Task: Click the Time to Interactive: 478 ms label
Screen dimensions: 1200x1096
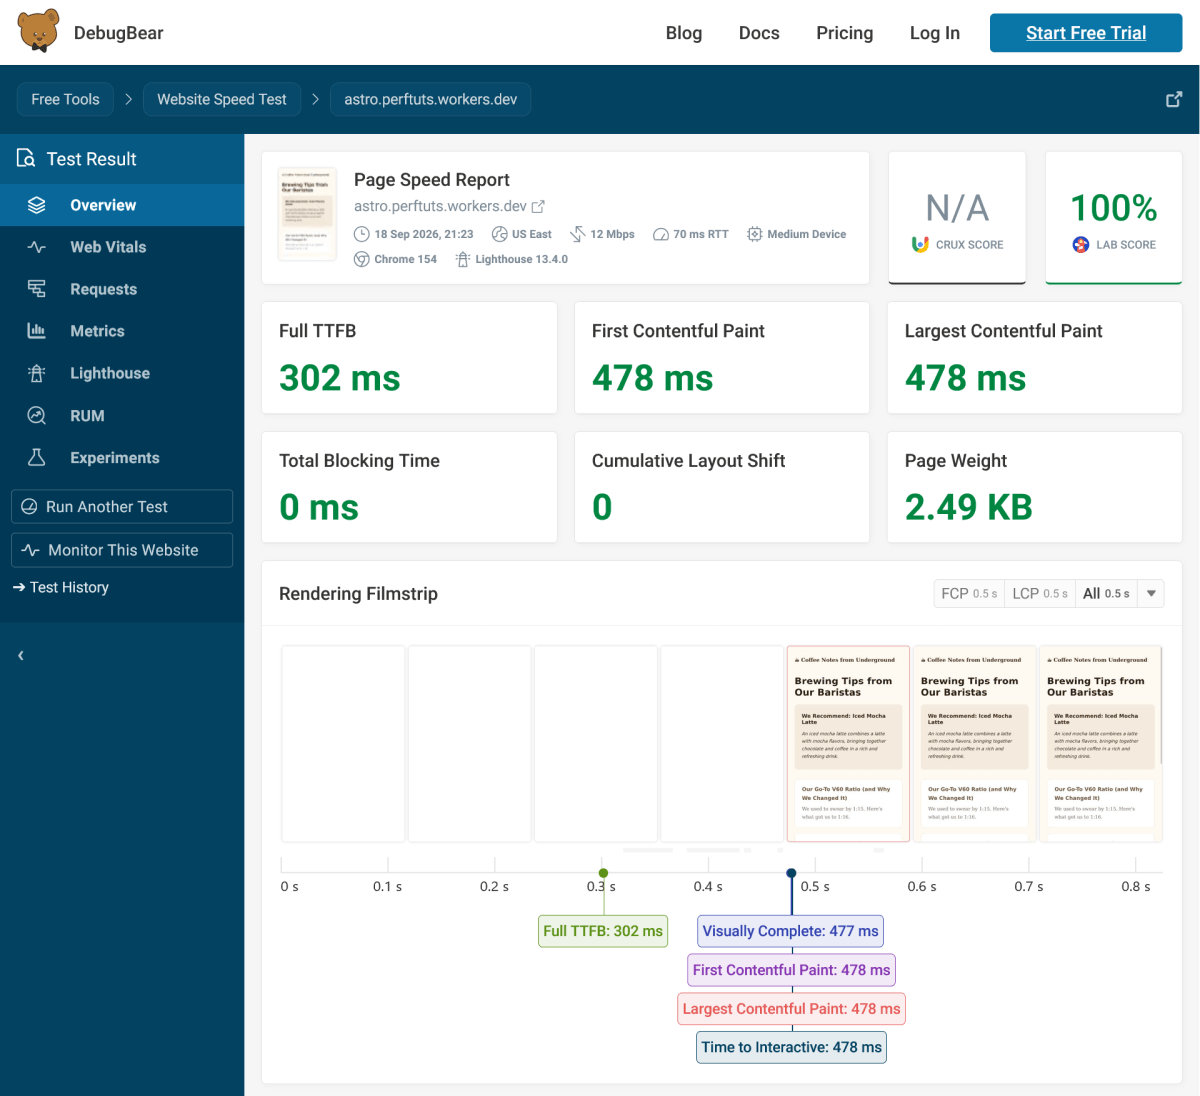Action: [792, 1047]
